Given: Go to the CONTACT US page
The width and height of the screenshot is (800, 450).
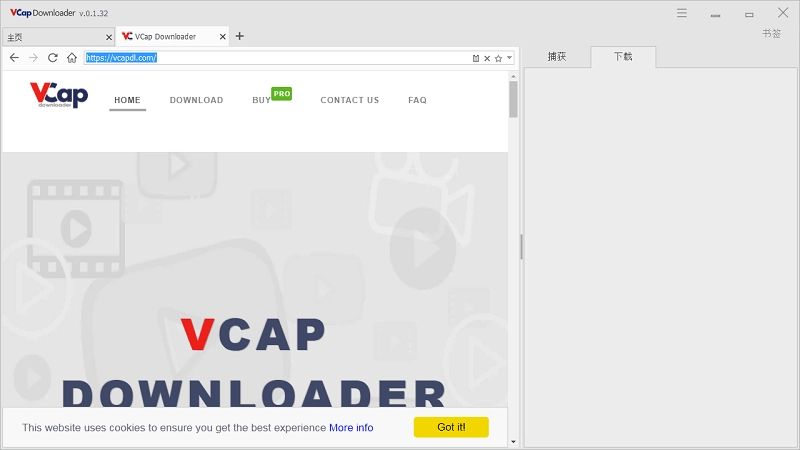Looking at the screenshot, I should coord(349,100).
